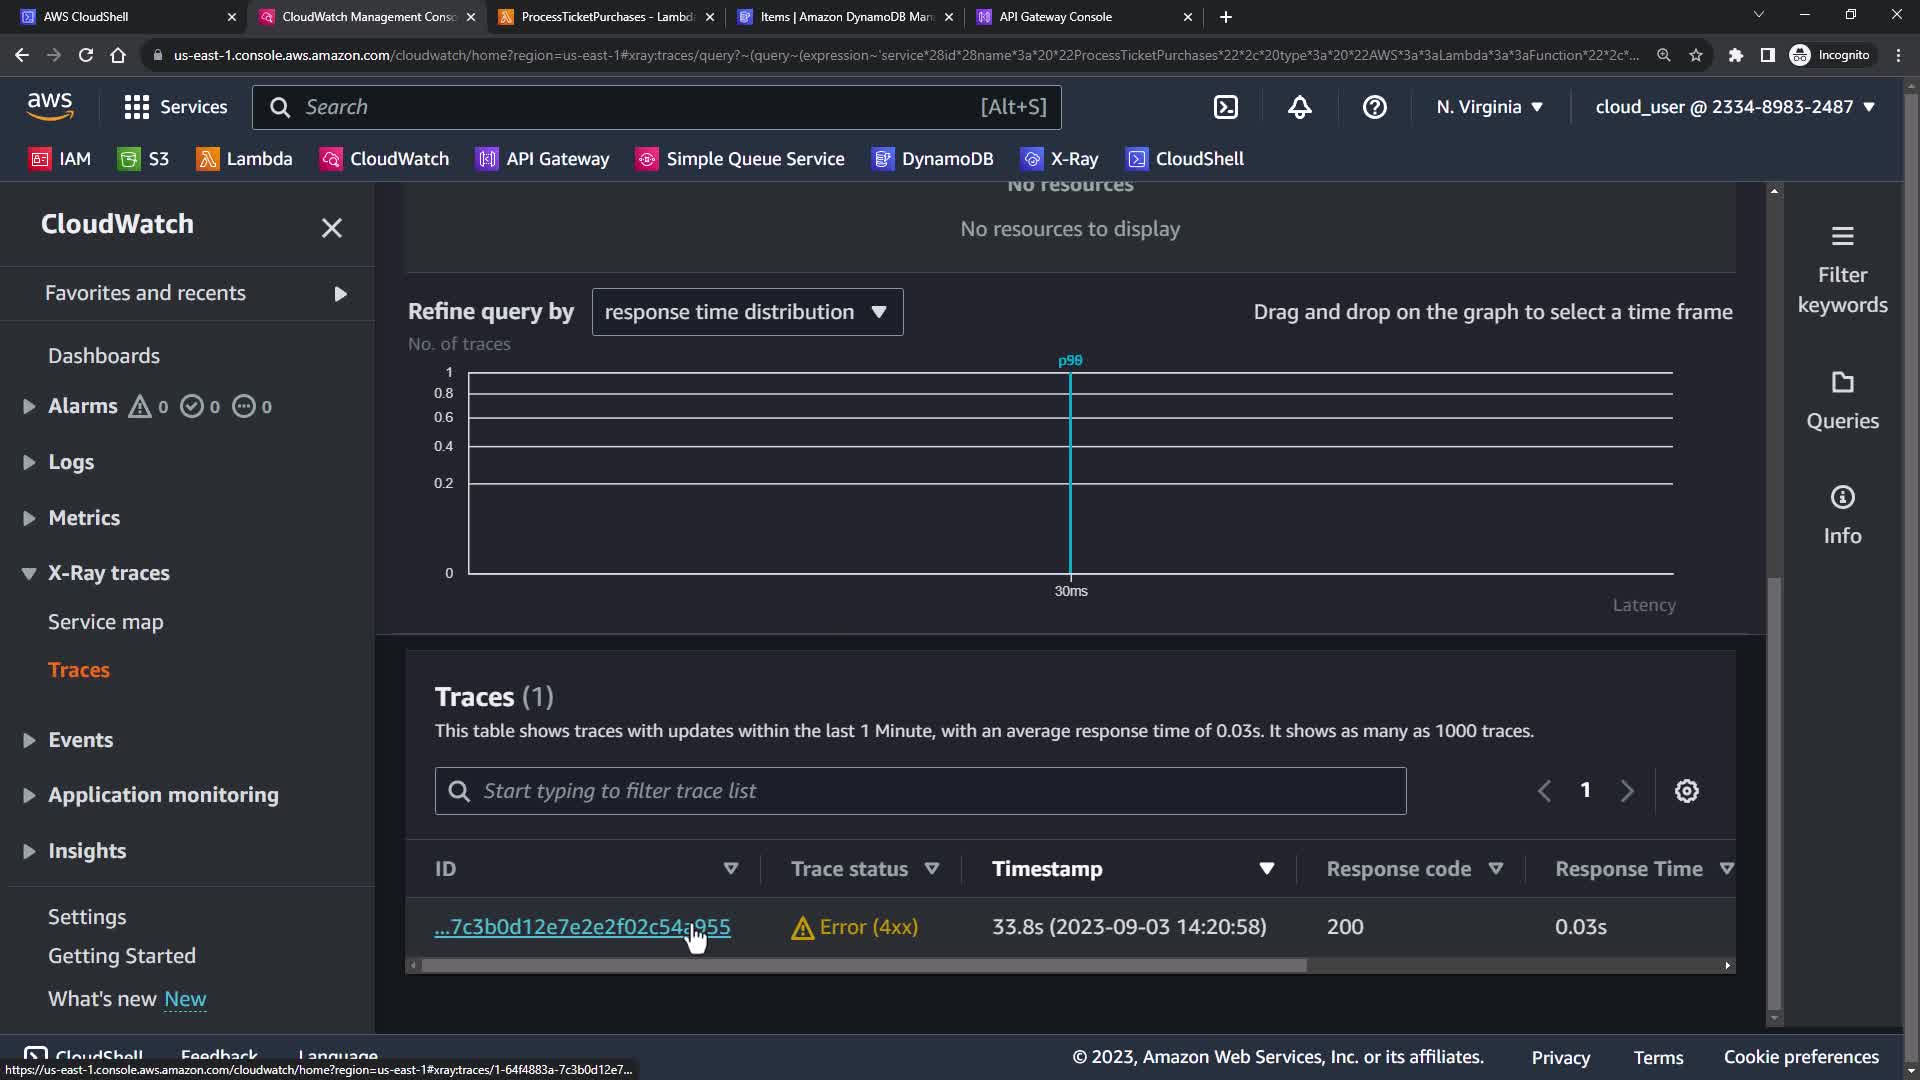Screen dimensions: 1920x1080
Task: Open the Info side panel
Action: pyautogui.click(x=1842, y=515)
